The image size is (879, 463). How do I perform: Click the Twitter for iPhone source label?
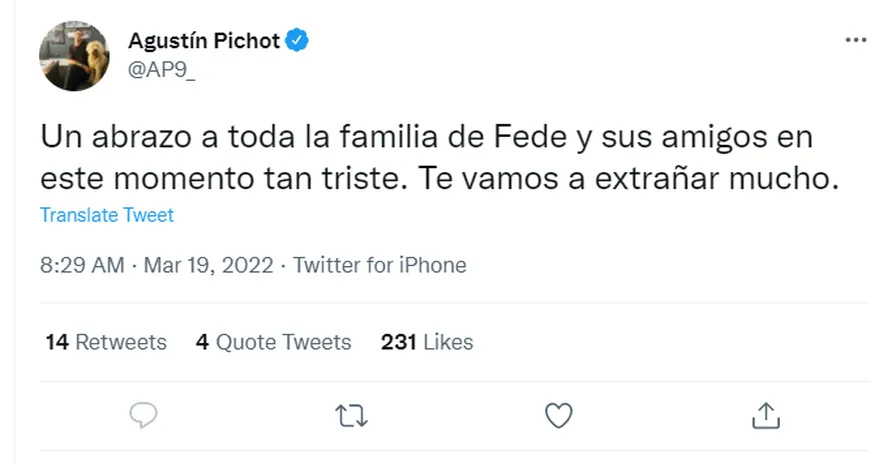(380, 266)
